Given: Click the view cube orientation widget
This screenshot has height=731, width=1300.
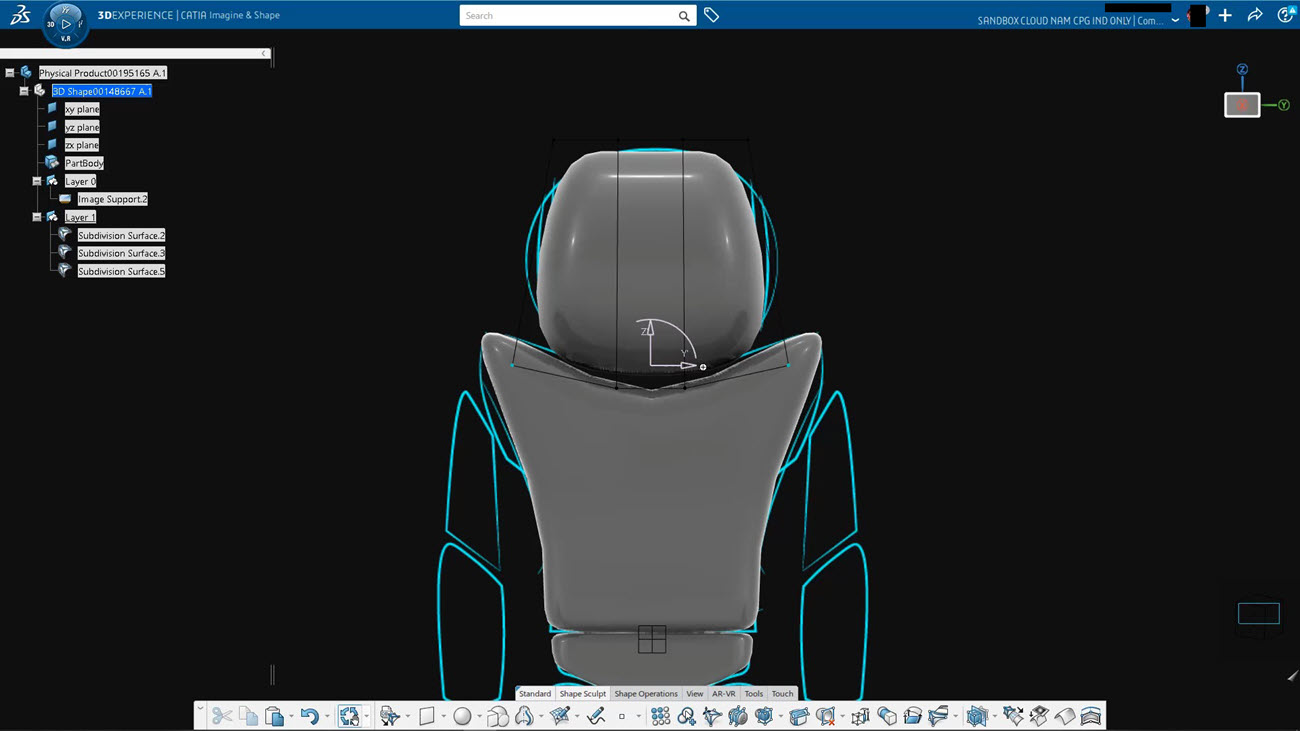Looking at the screenshot, I should (x=1242, y=105).
